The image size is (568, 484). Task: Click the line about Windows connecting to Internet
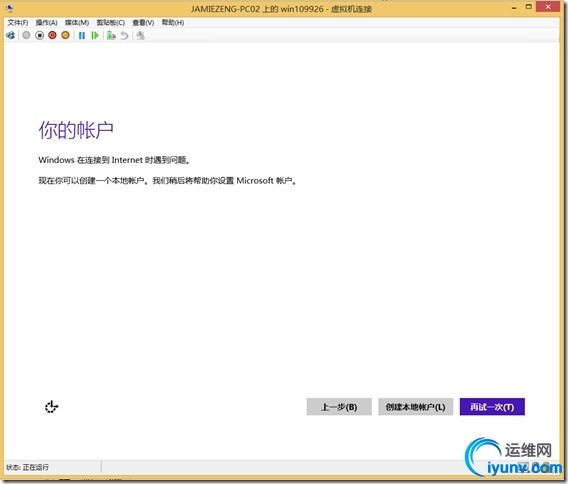click(114, 160)
